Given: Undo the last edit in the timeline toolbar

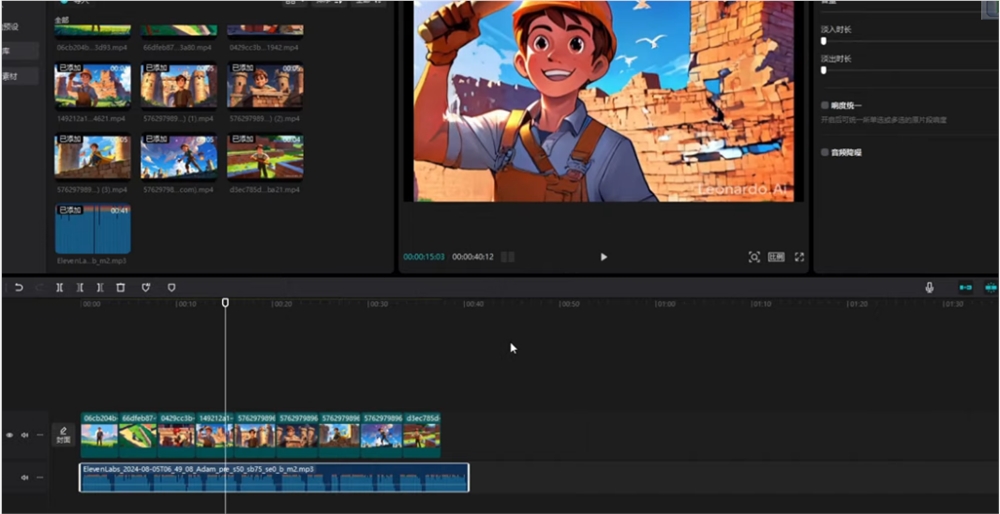Looking at the screenshot, I should pos(18,288).
